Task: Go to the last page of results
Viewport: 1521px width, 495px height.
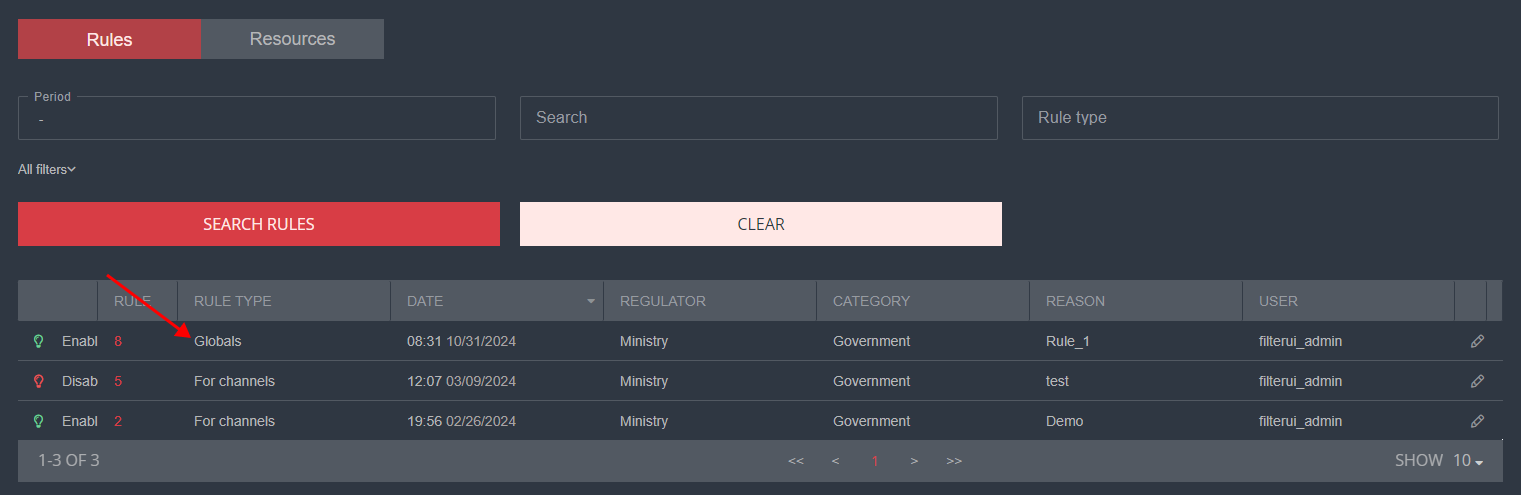Action: 954,461
